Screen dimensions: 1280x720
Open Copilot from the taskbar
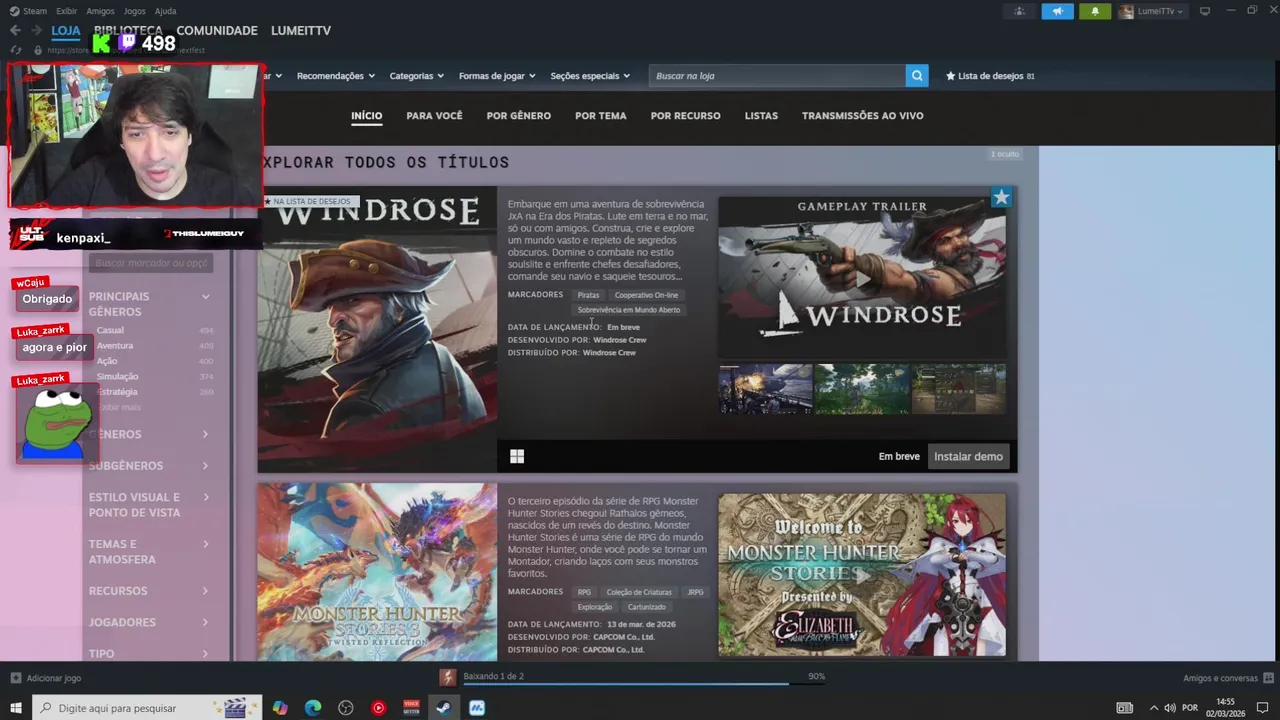point(280,708)
